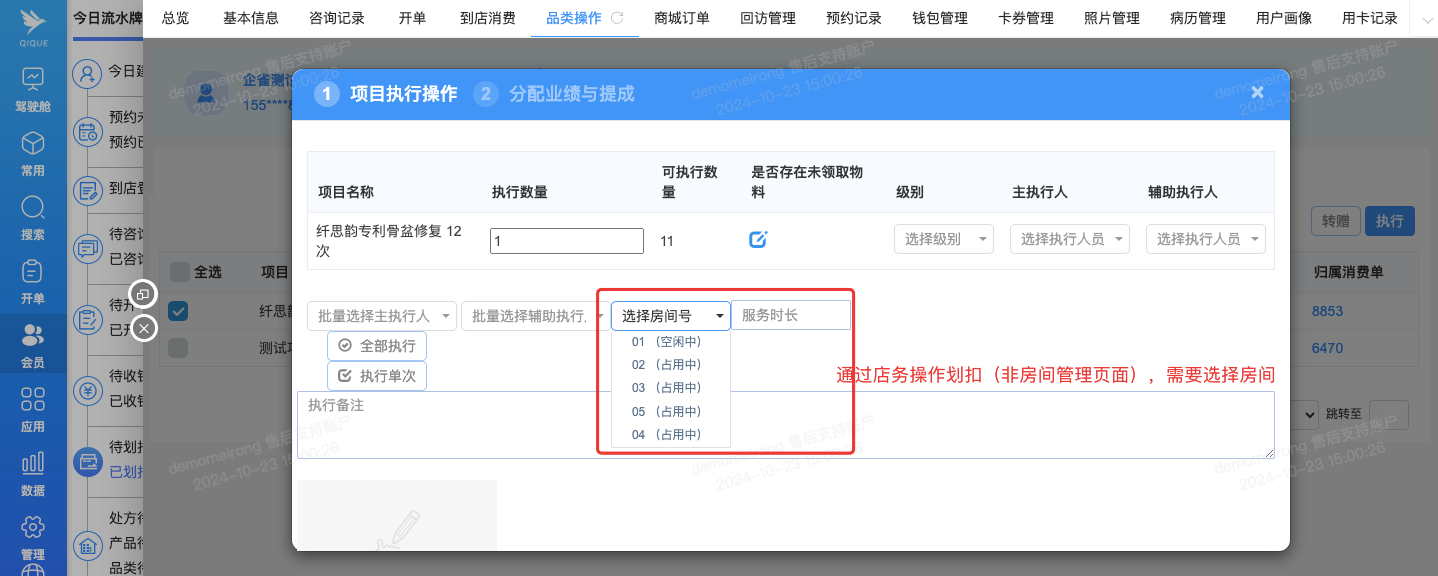Image resolution: width=1438 pixels, height=576 pixels.
Task: Switch to the 预约记录 tab
Action: pos(854,18)
